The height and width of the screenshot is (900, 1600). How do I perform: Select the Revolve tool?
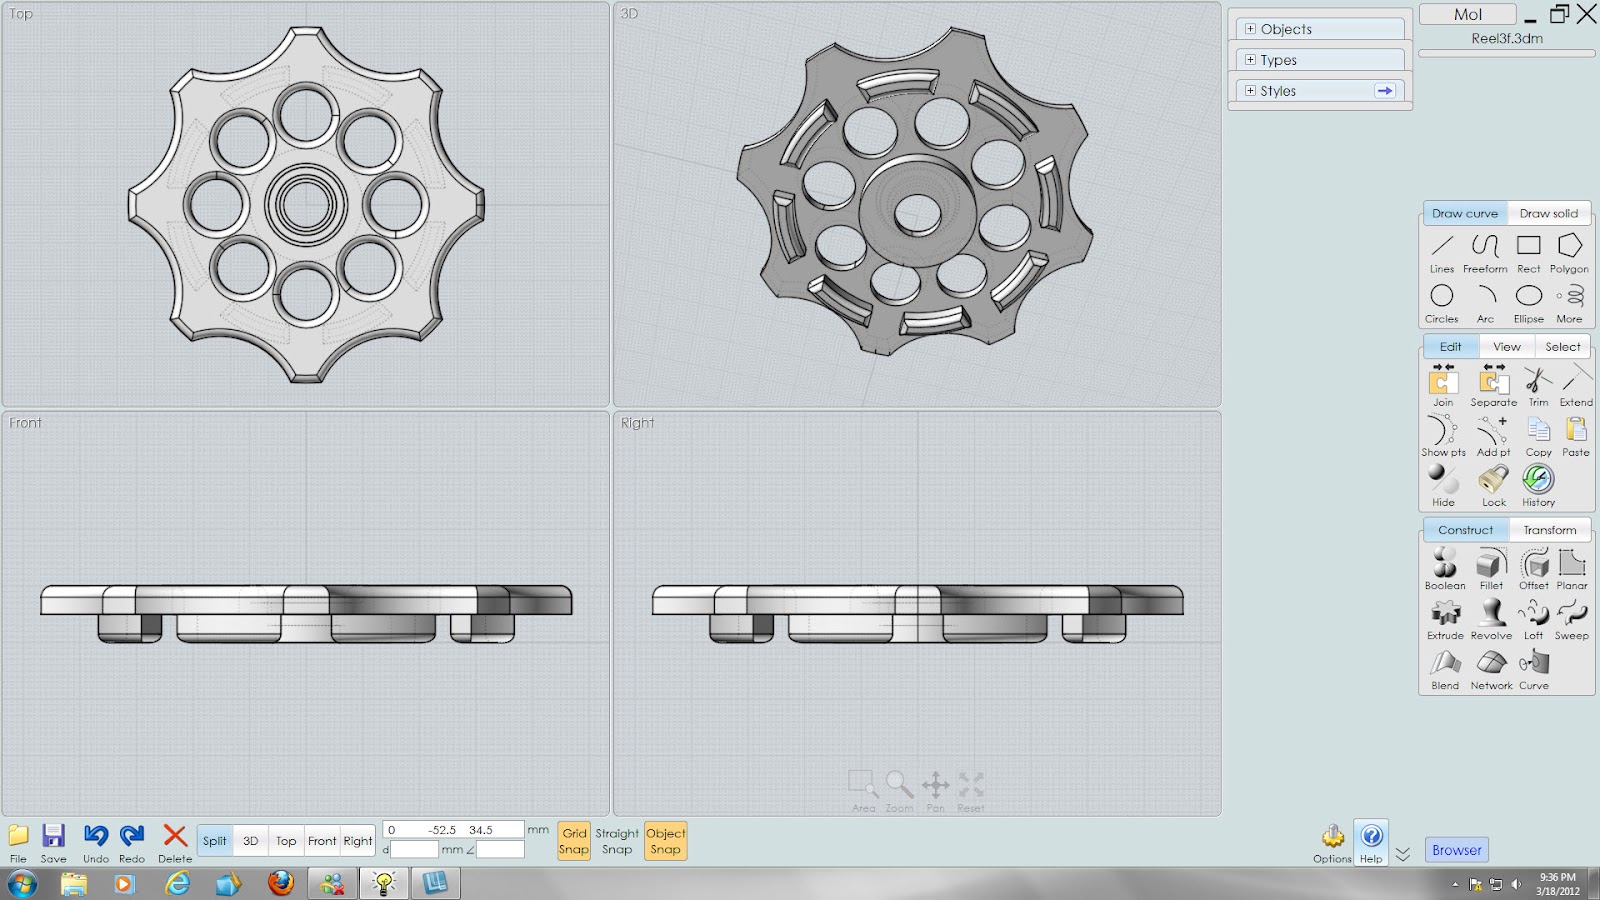[1491, 619]
